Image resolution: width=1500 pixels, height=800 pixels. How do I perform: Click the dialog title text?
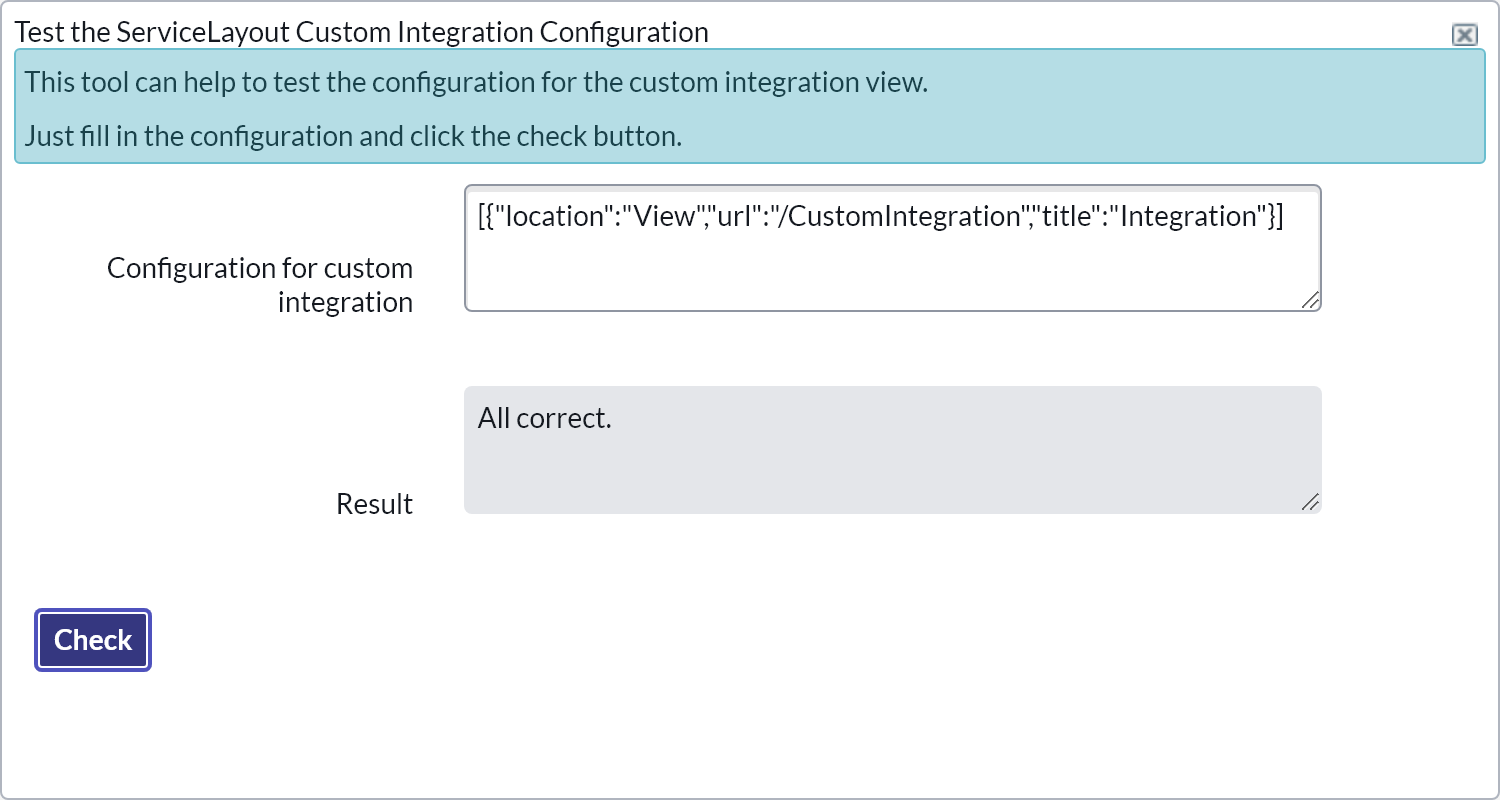[x=361, y=32]
